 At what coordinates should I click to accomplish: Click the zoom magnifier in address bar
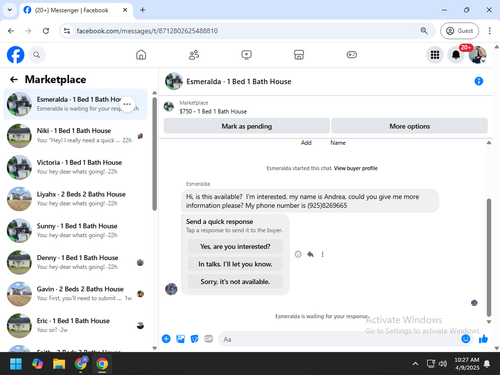pos(424,31)
